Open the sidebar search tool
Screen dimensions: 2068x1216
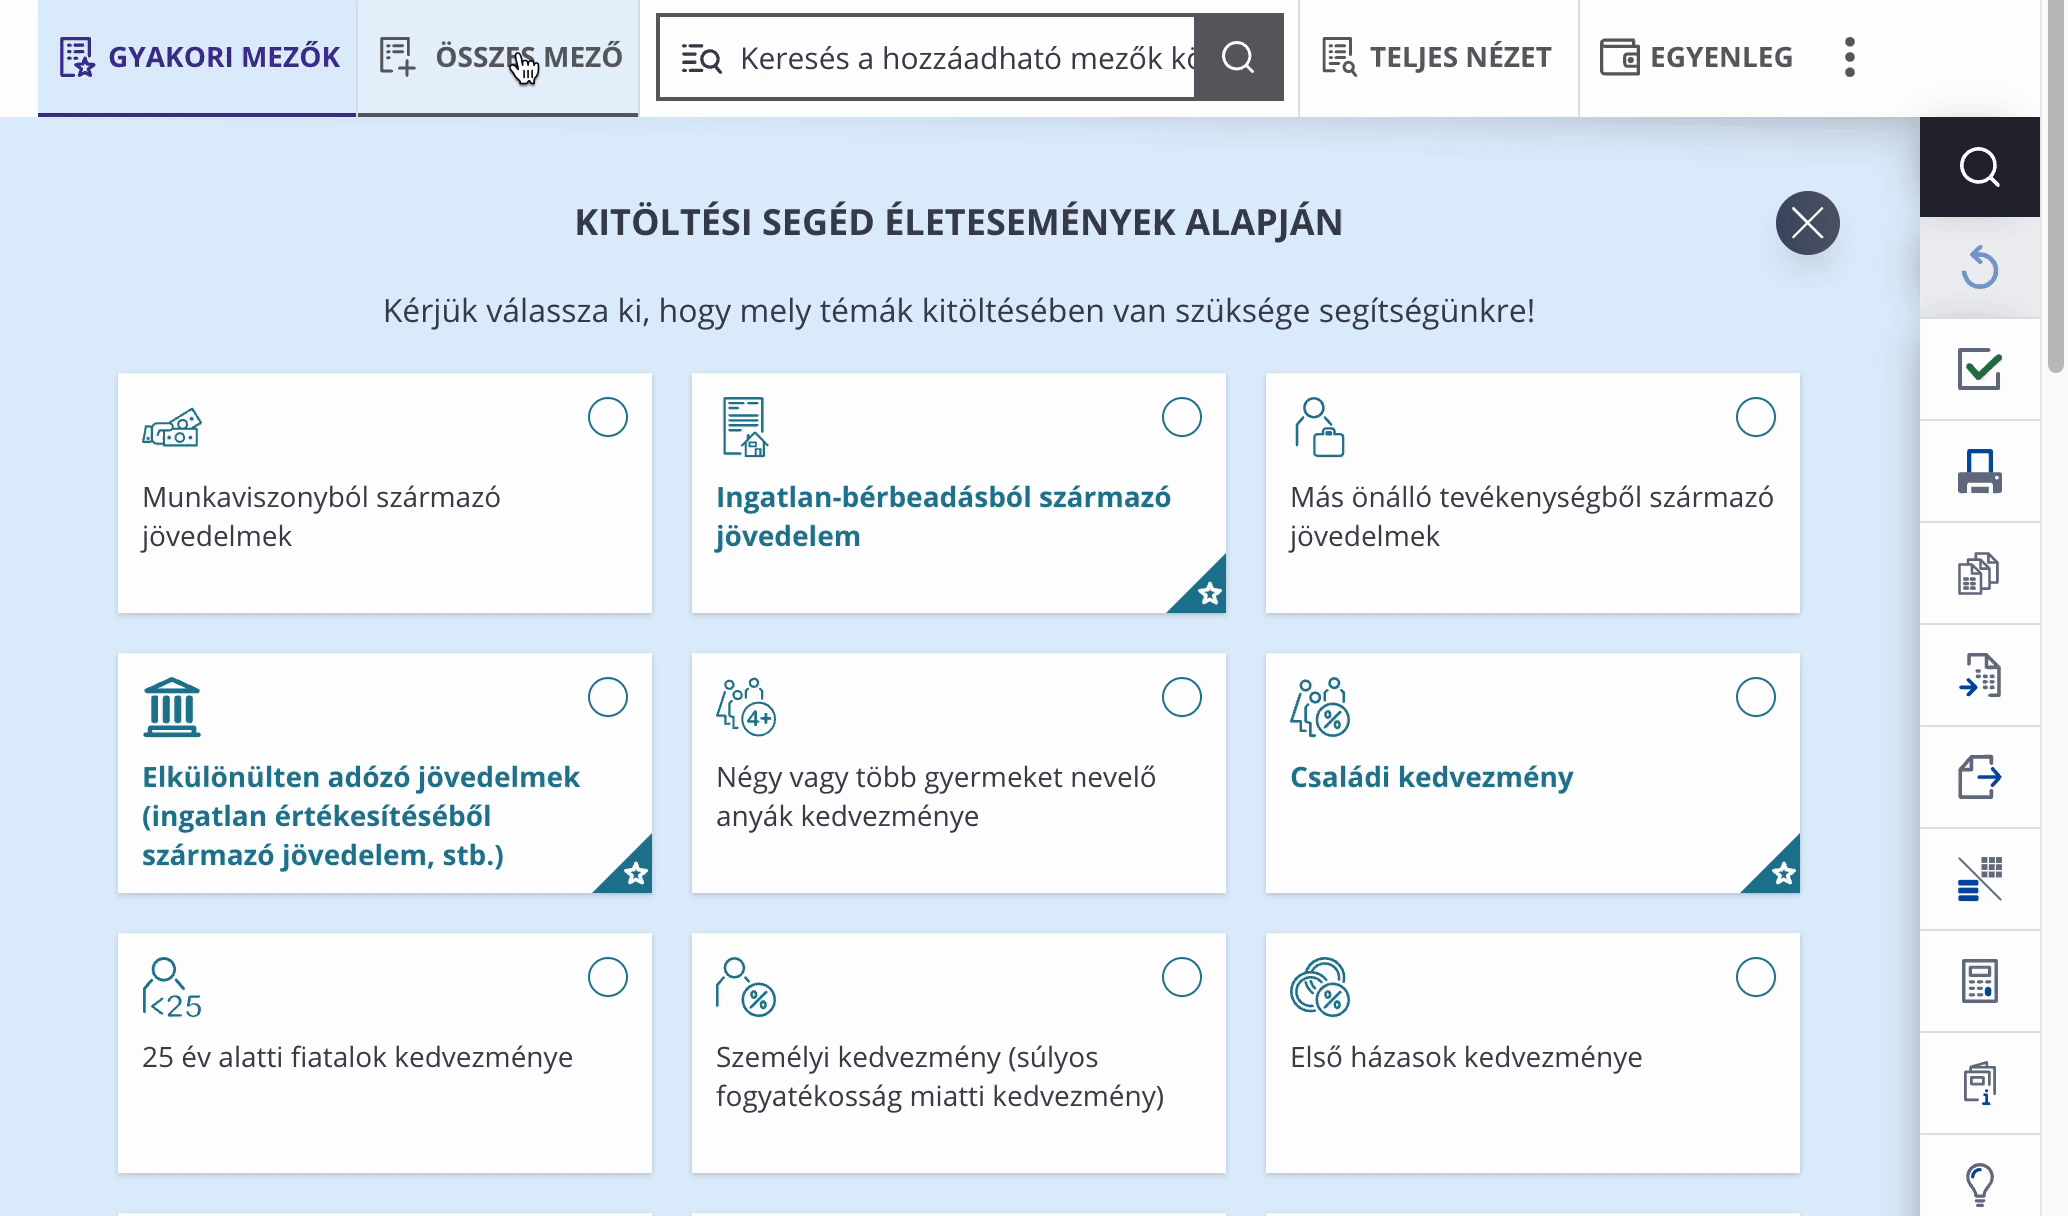click(1979, 167)
